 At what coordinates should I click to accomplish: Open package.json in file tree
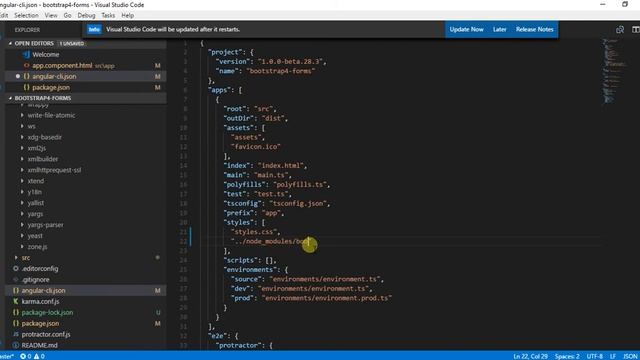[x=40, y=324]
